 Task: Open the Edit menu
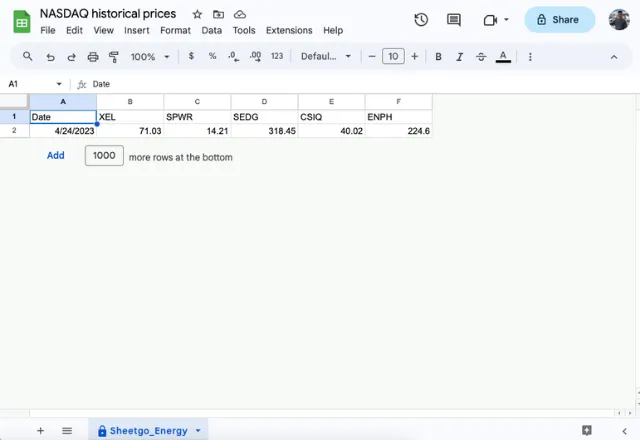tap(74, 30)
